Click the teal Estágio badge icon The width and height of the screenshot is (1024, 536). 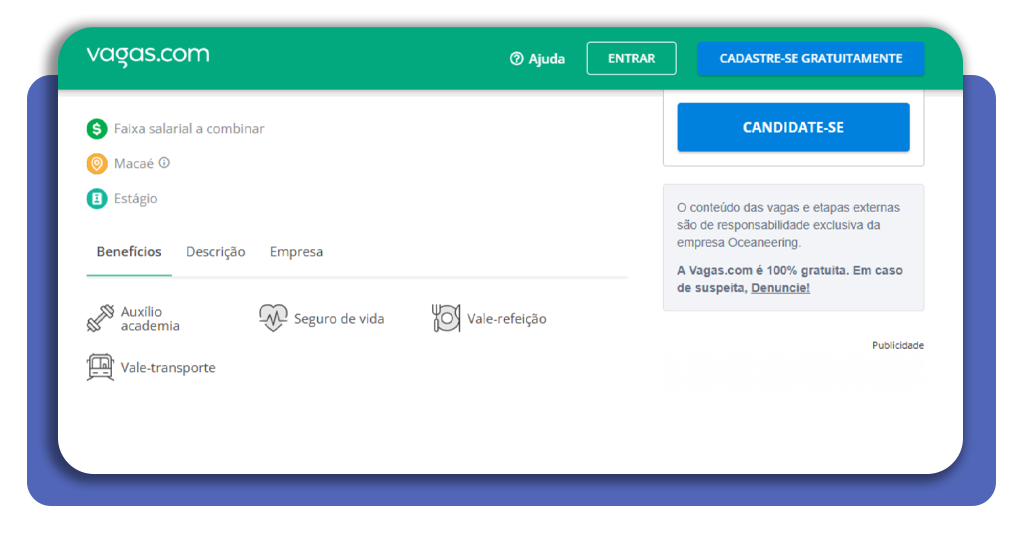[x=97, y=199]
